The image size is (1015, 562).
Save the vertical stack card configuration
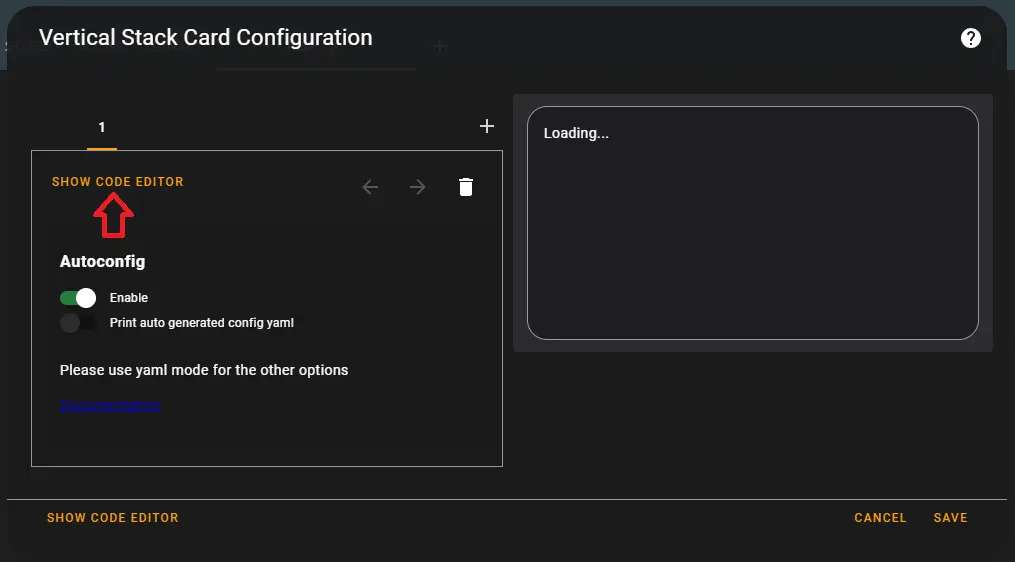(950, 518)
